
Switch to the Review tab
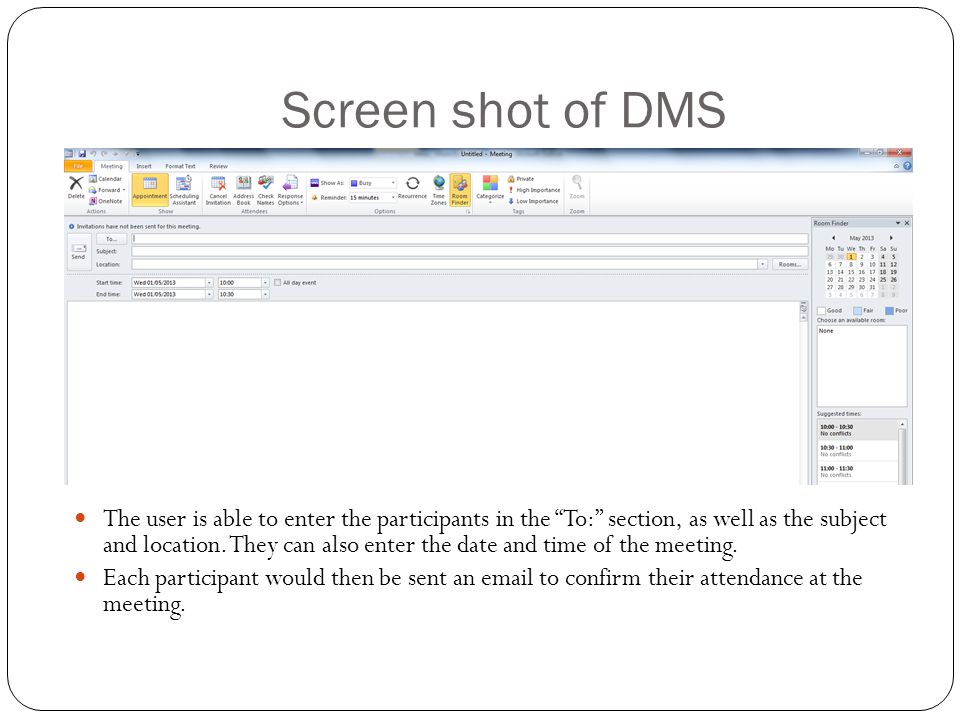click(x=219, y=166)
